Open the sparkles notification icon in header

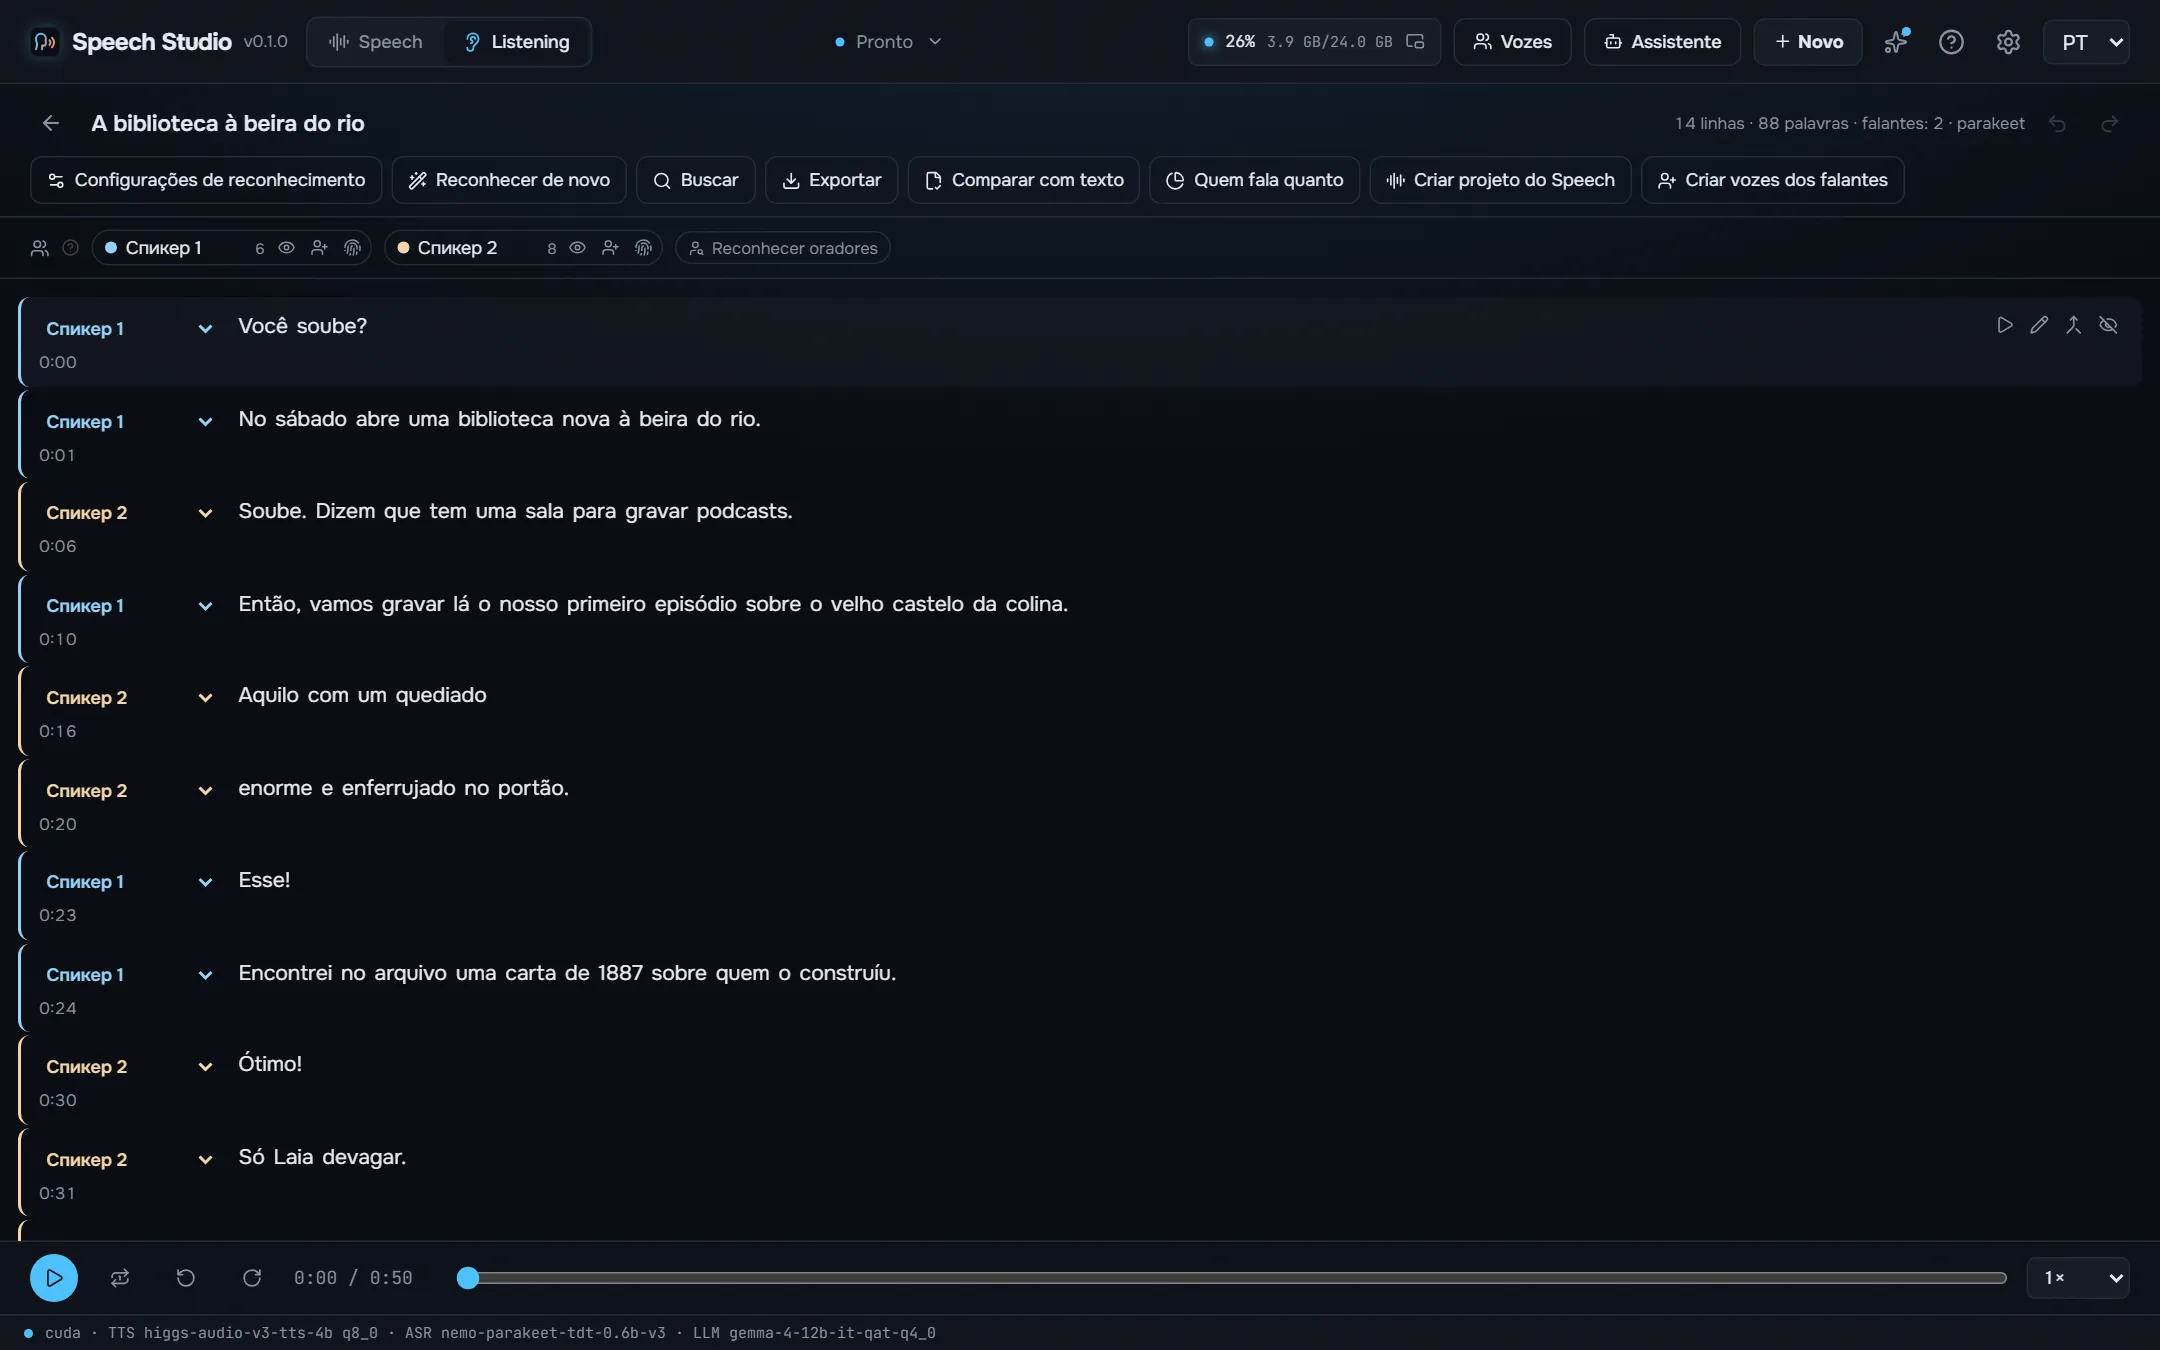click(x=1896, y=42)
